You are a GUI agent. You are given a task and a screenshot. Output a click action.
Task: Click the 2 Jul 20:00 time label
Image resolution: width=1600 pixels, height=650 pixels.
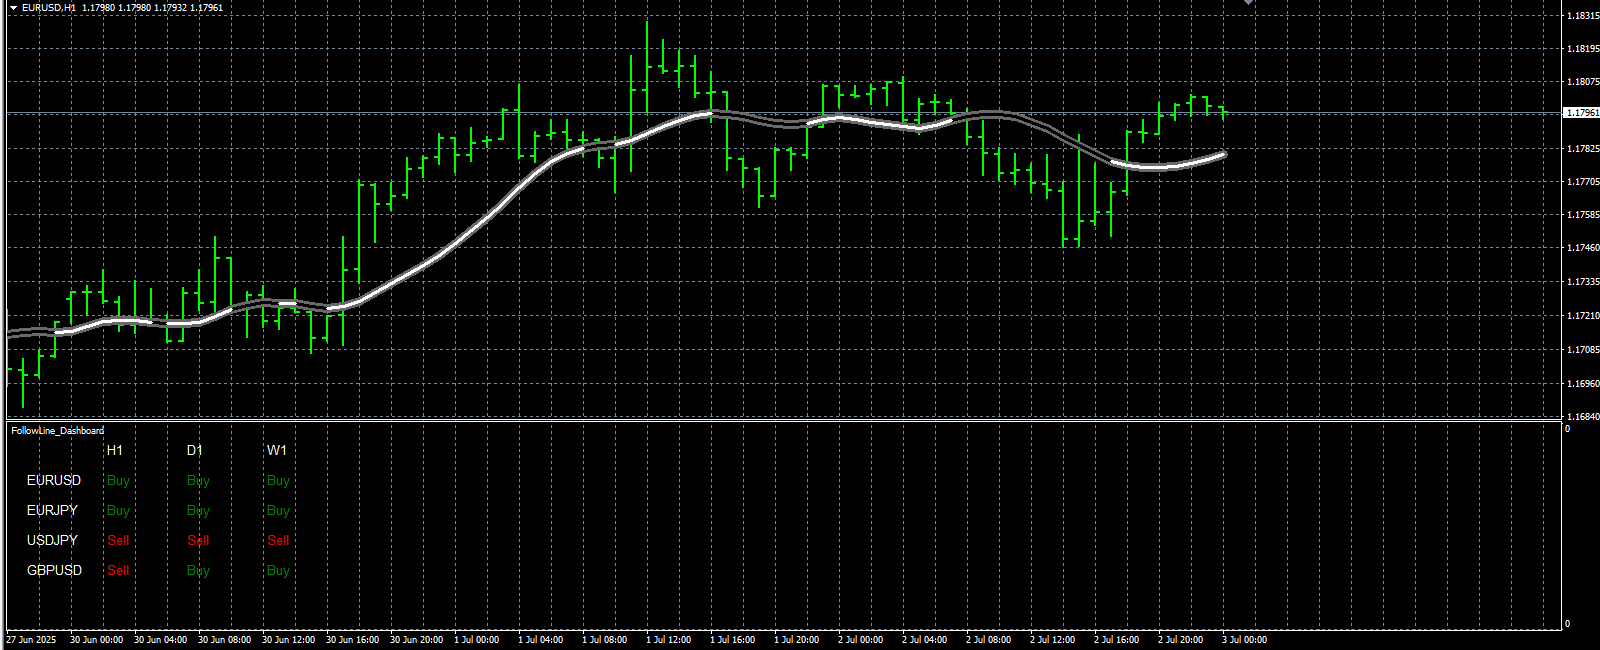pyautogui.click(x=1181, y=640)
